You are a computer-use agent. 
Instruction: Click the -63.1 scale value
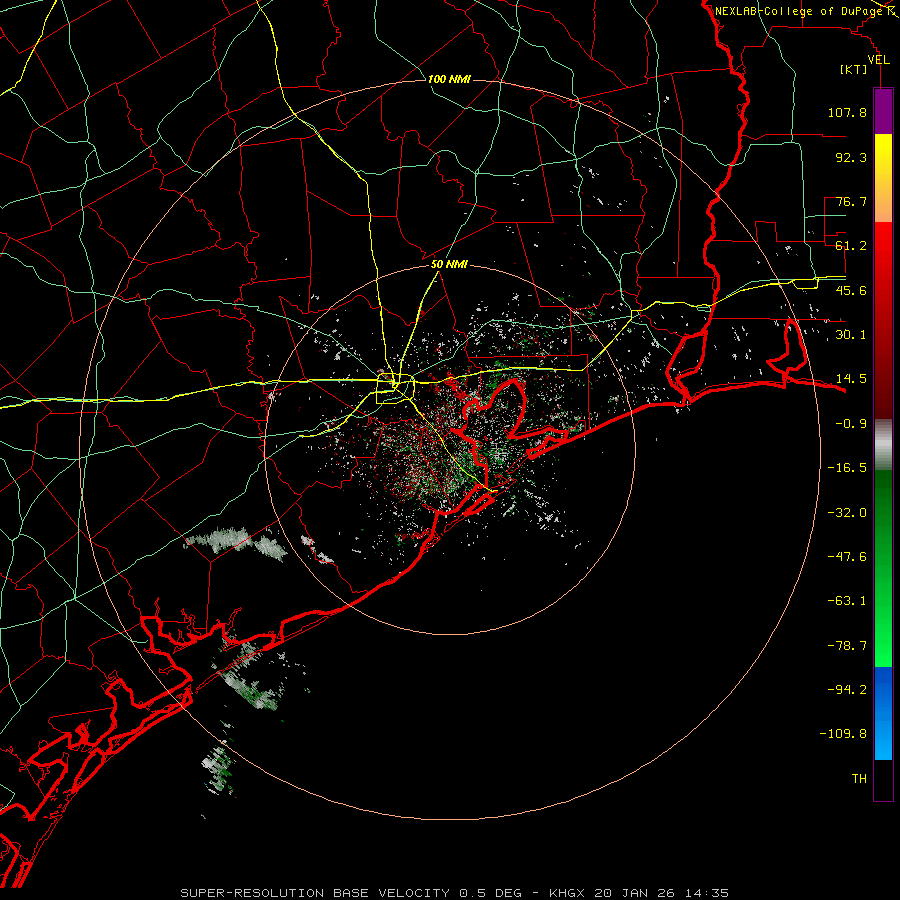tap(847, 601)
